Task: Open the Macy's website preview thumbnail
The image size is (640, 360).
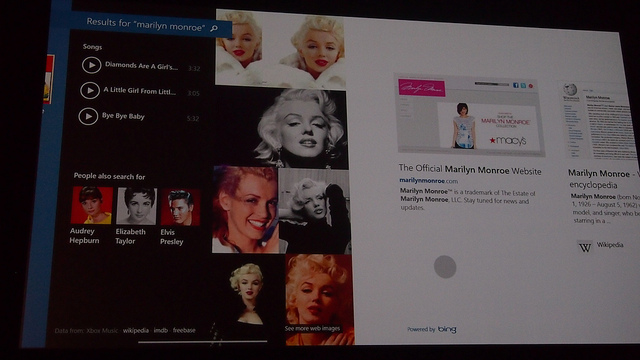Action: [470, 115]
